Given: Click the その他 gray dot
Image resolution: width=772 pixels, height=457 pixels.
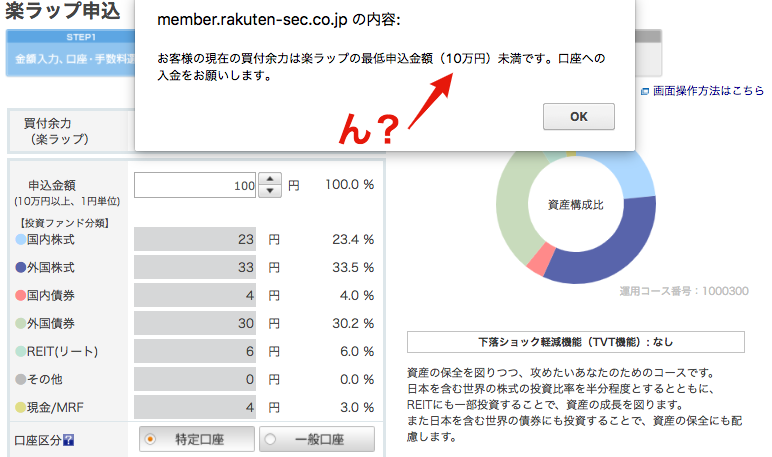Looking at the screenshot, I should click(21, 379).
